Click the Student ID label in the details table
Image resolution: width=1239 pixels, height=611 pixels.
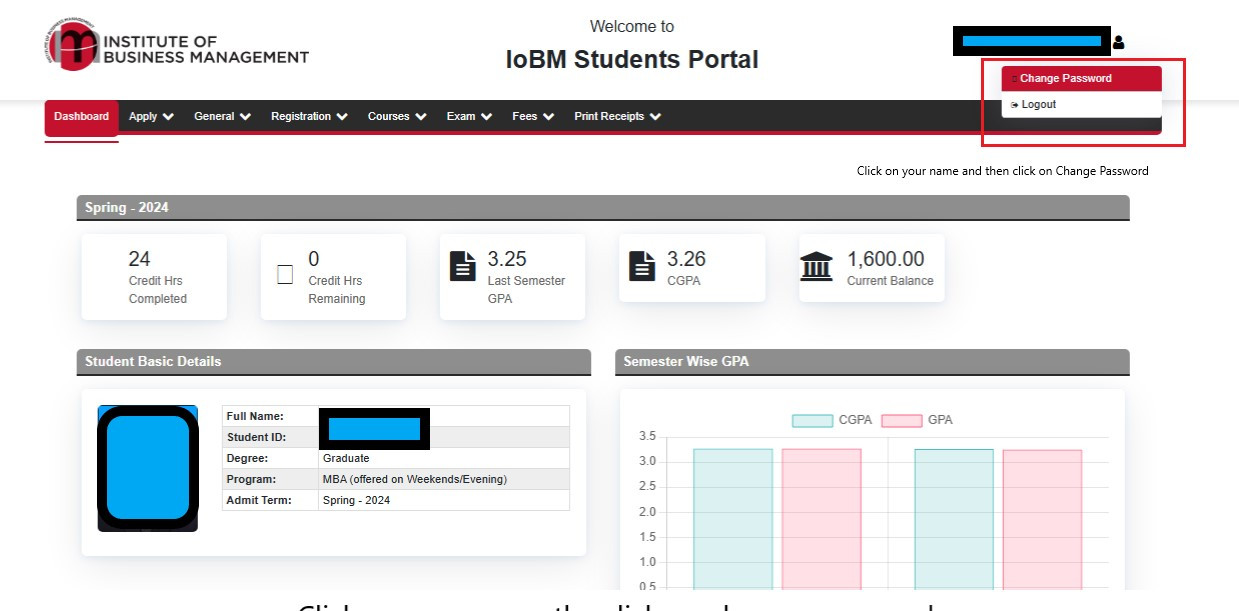coord(257,438)
